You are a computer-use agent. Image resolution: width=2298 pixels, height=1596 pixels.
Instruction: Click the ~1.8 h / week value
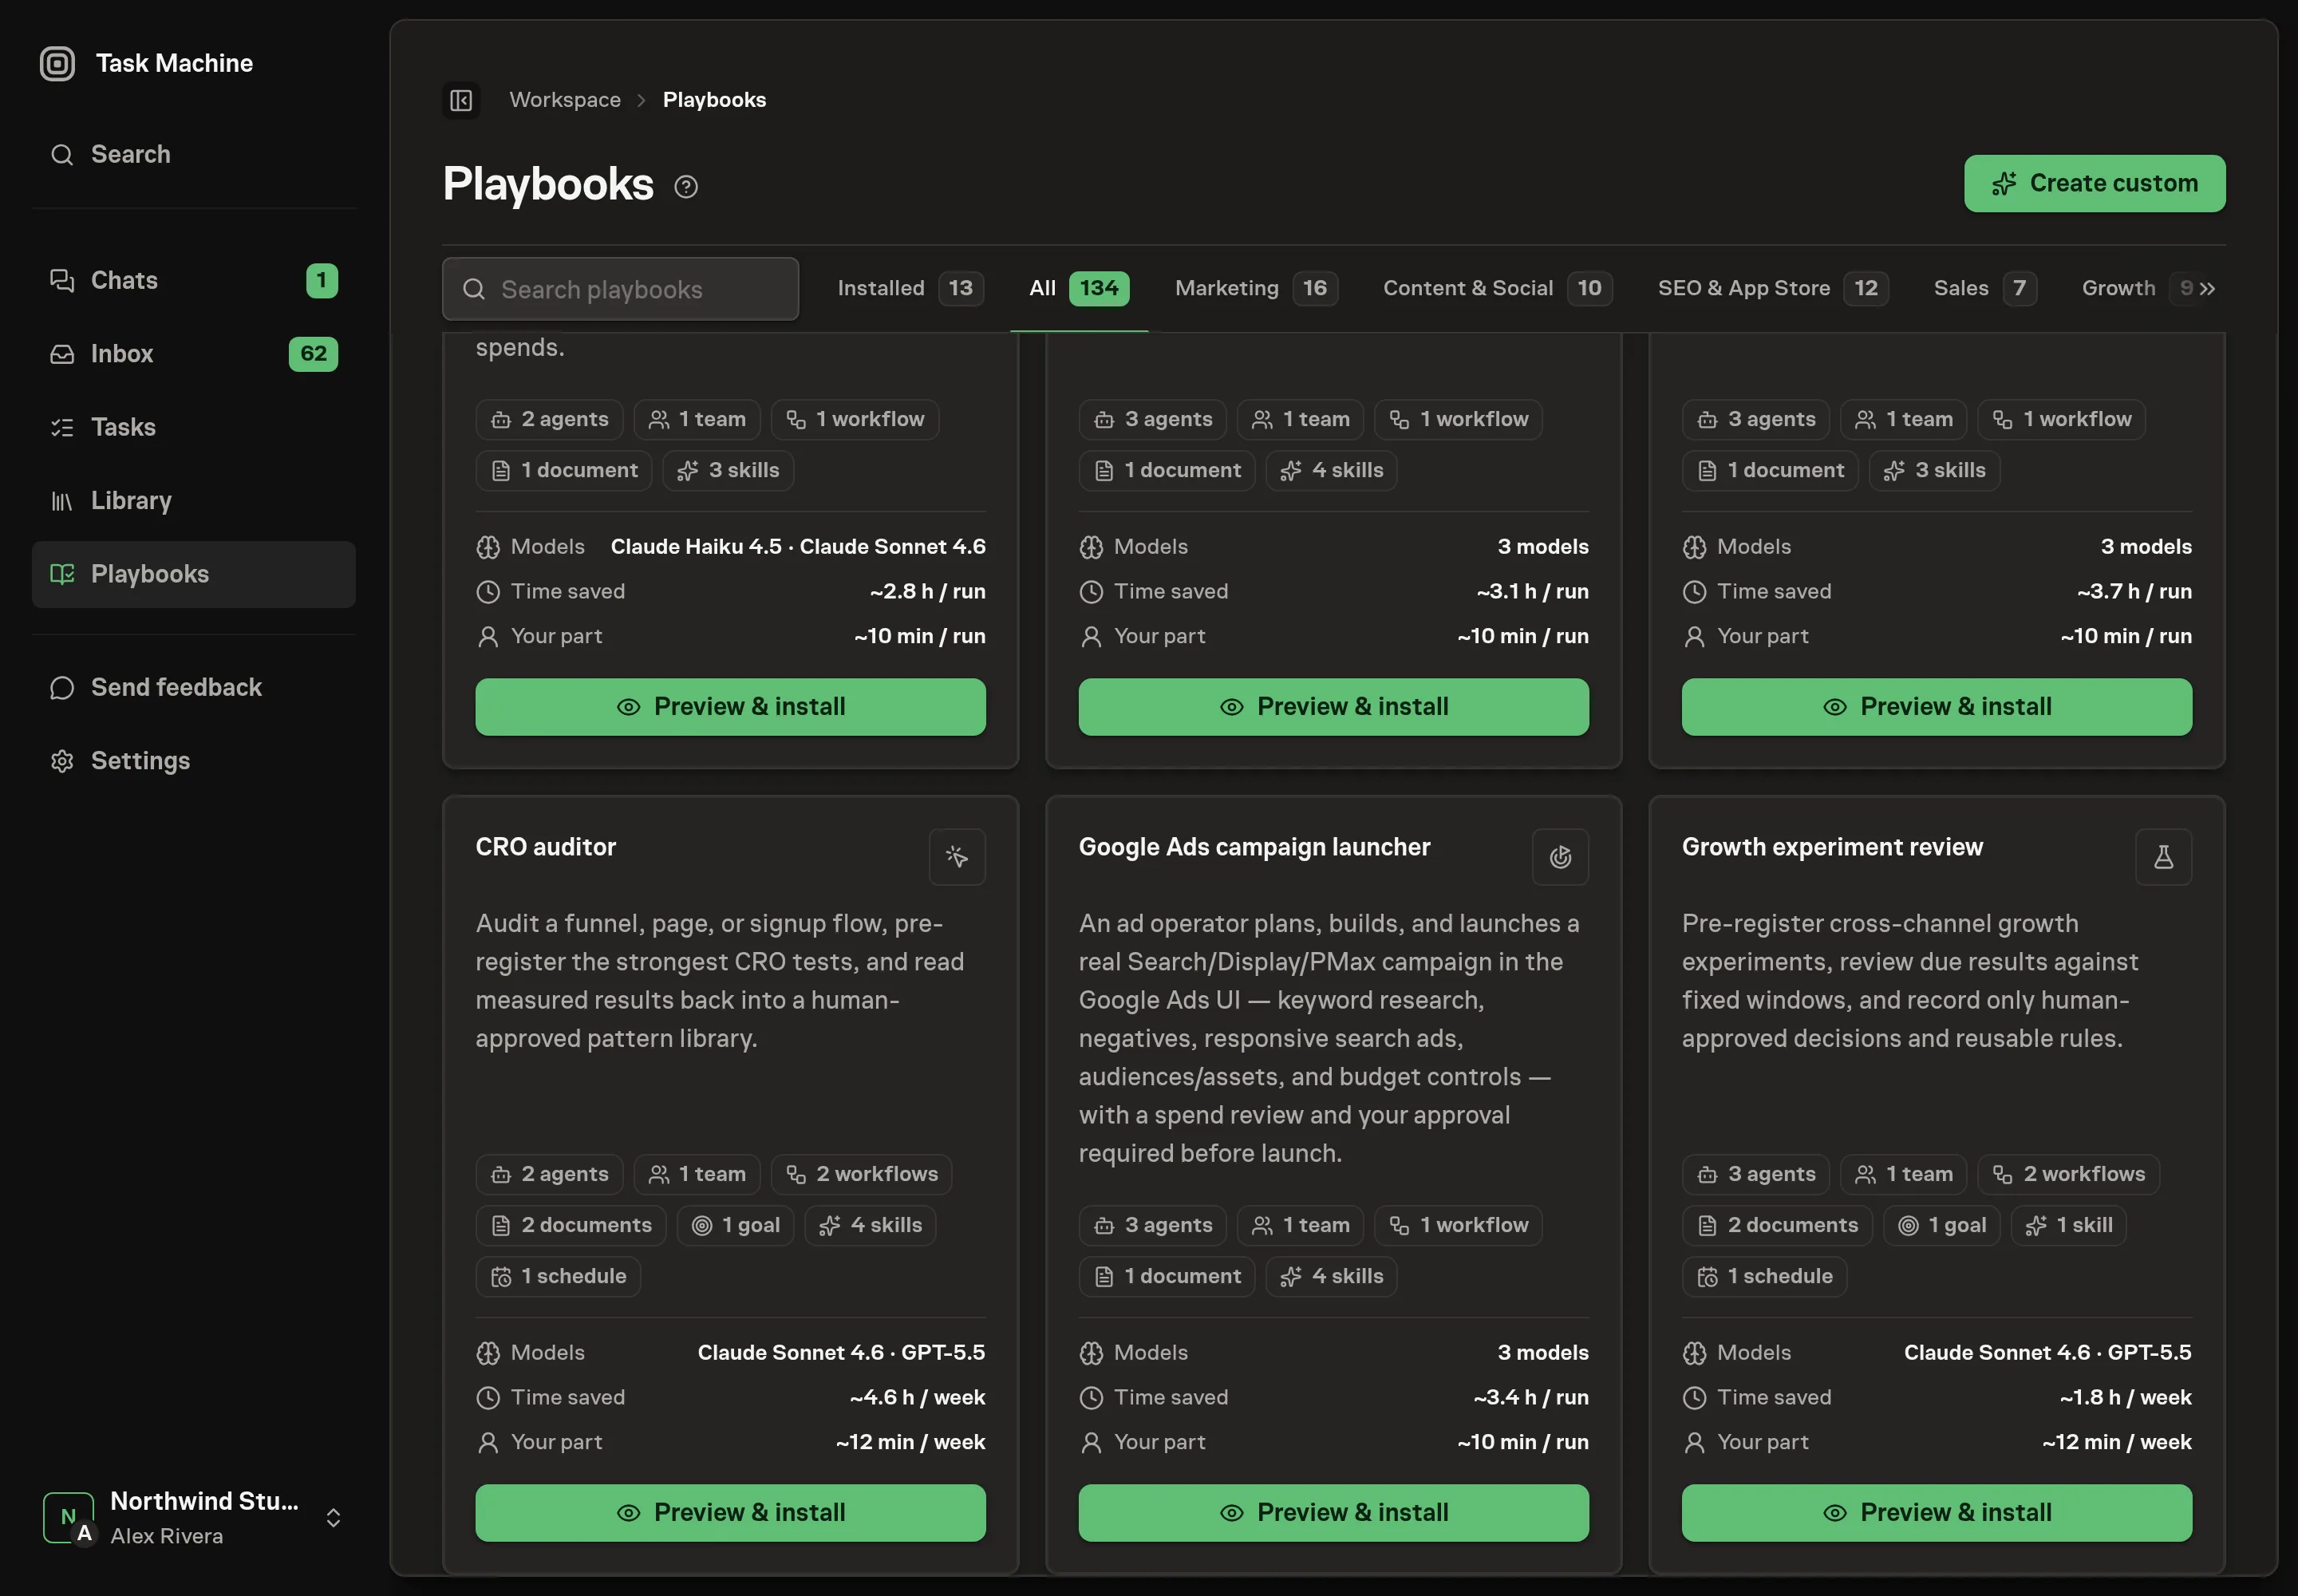click(2125, 1397)
